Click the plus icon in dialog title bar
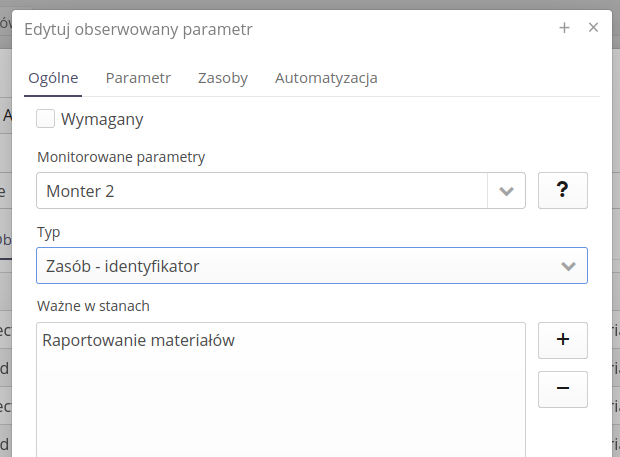The width and height of the screenshot is (620, 457). click(x=564, y=28)
